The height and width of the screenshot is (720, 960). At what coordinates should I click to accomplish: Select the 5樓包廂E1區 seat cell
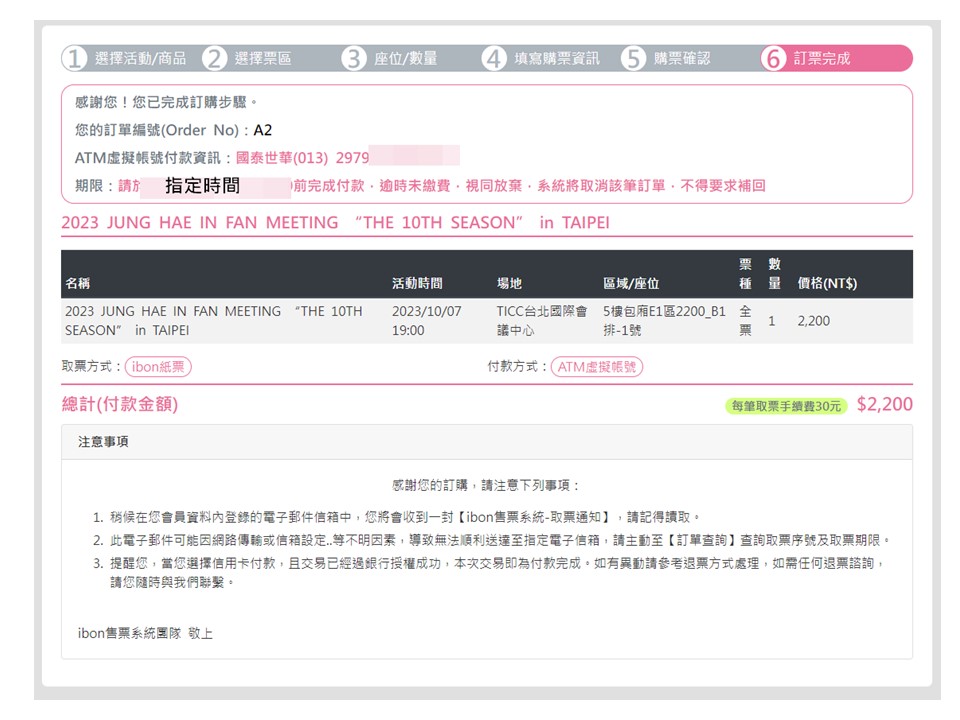(x=663, y=320)
